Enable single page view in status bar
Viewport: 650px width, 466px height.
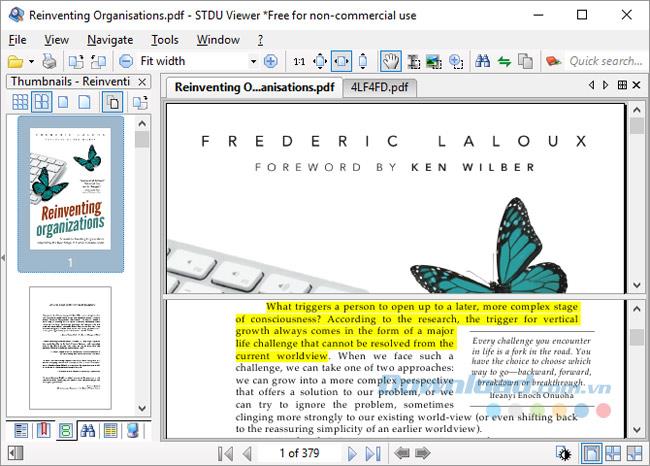coord(591,453)
